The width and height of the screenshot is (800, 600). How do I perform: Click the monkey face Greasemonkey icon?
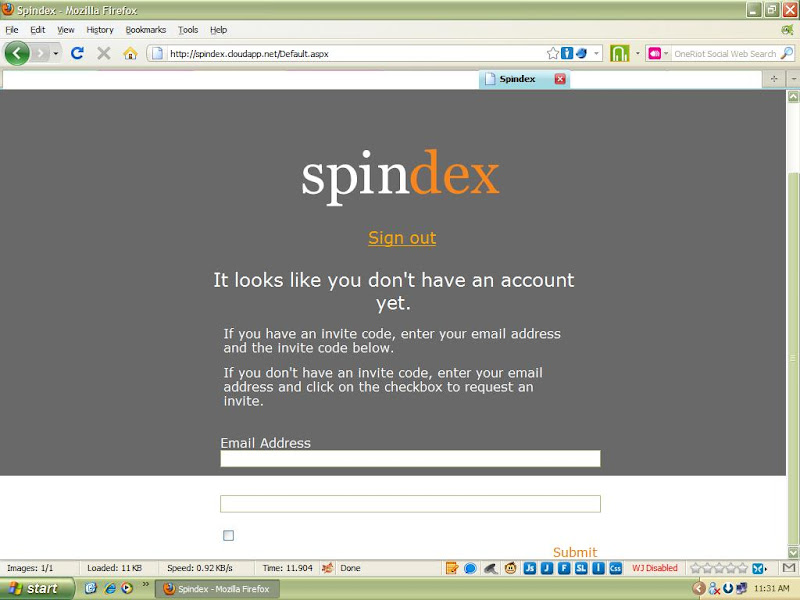(x=510, y=568)
